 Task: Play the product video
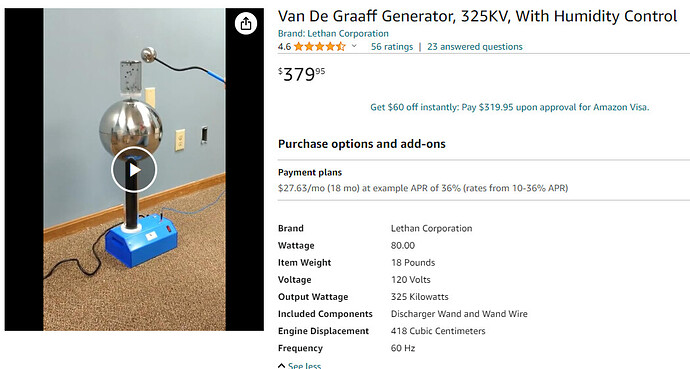coord(134,170)
